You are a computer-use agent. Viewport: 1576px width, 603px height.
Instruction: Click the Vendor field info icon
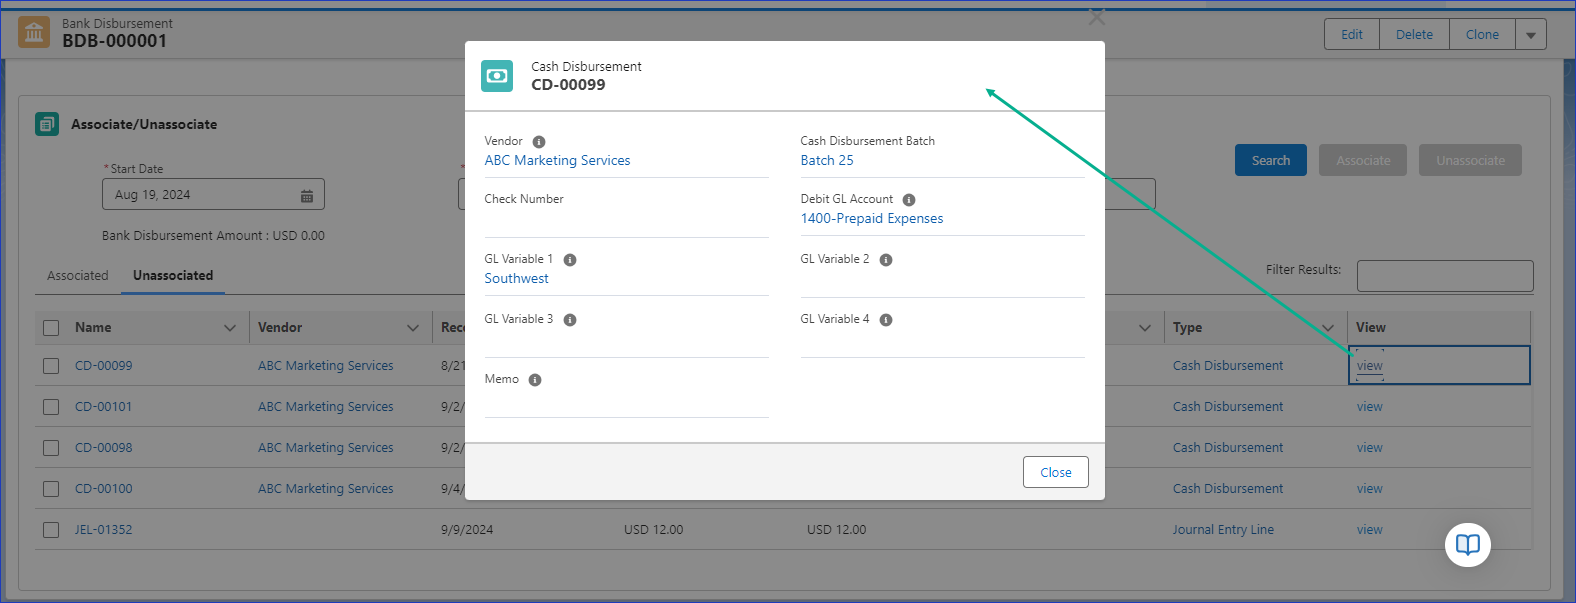pos(539,142)
